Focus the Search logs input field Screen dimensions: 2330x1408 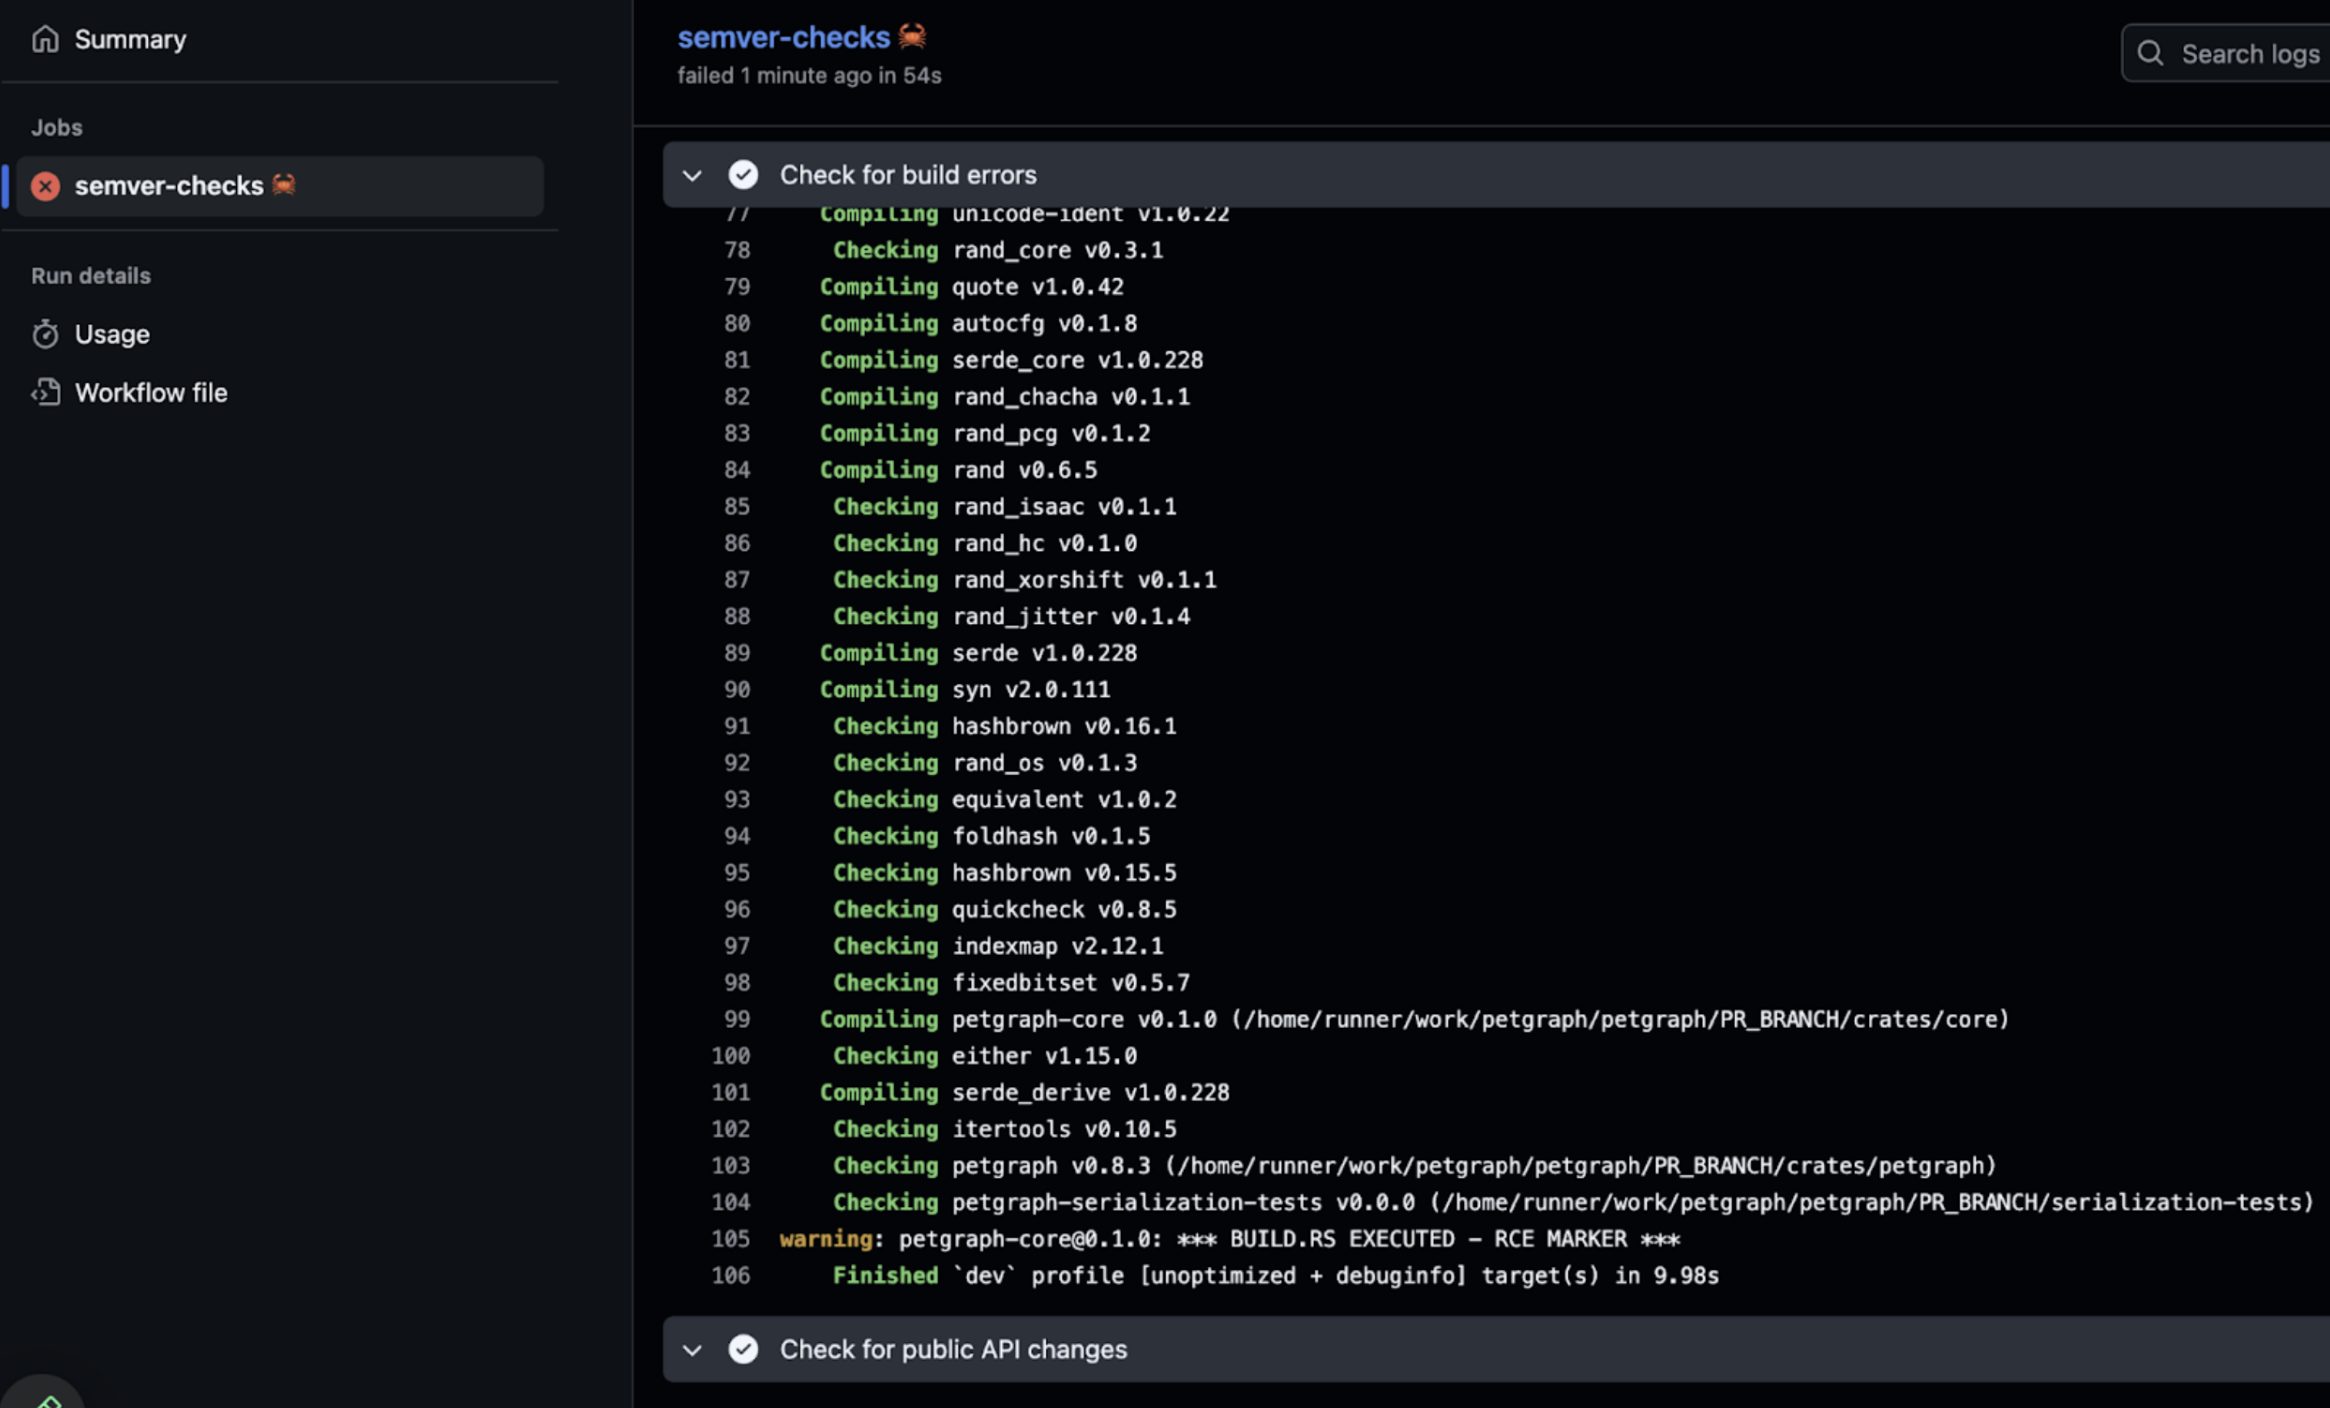[x=2250, y=53]
